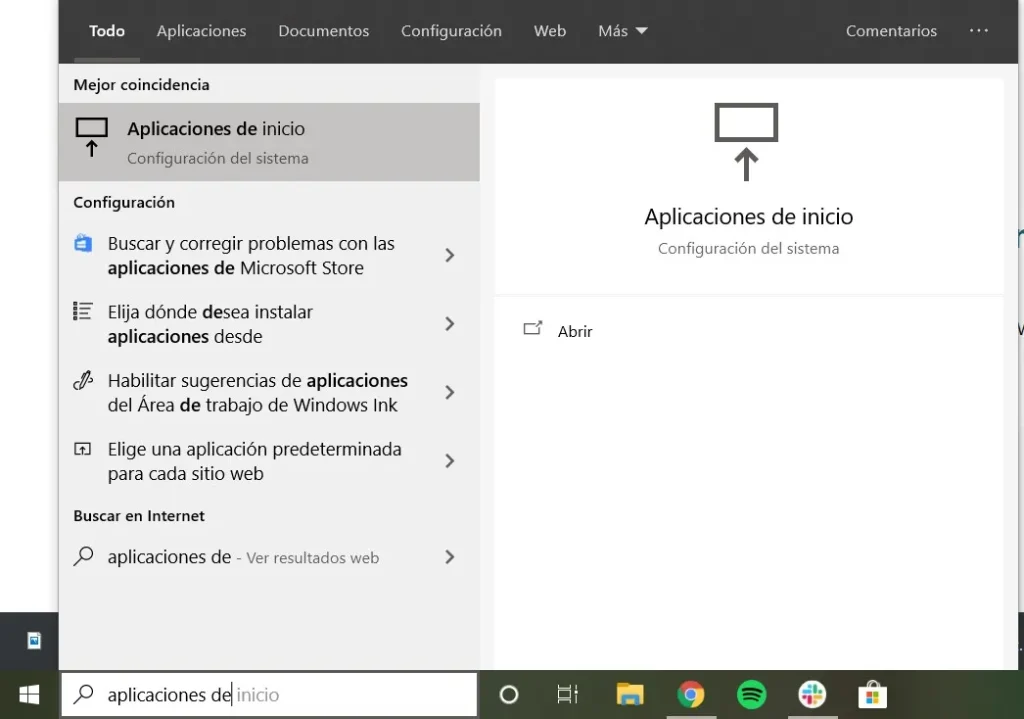Switch to the Web tab
Viewport: 1024px width, 719px height.
[550, 31]
